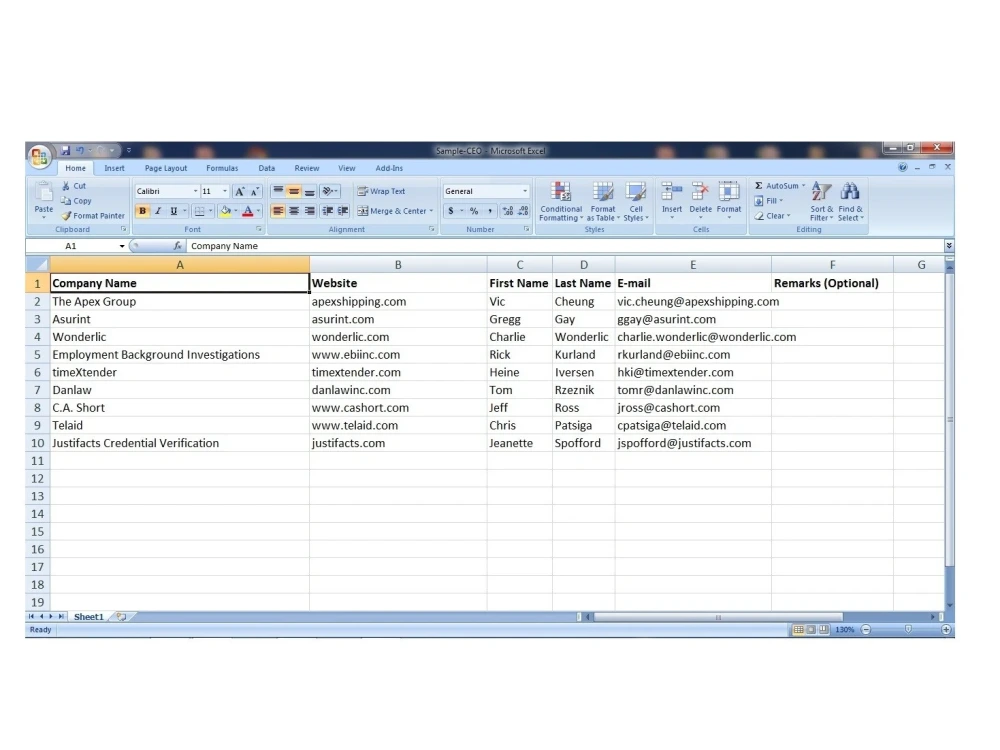The image size is (1000, 750).
Task: Activate the Format Painter tool
Action: [x=93, y=216]
